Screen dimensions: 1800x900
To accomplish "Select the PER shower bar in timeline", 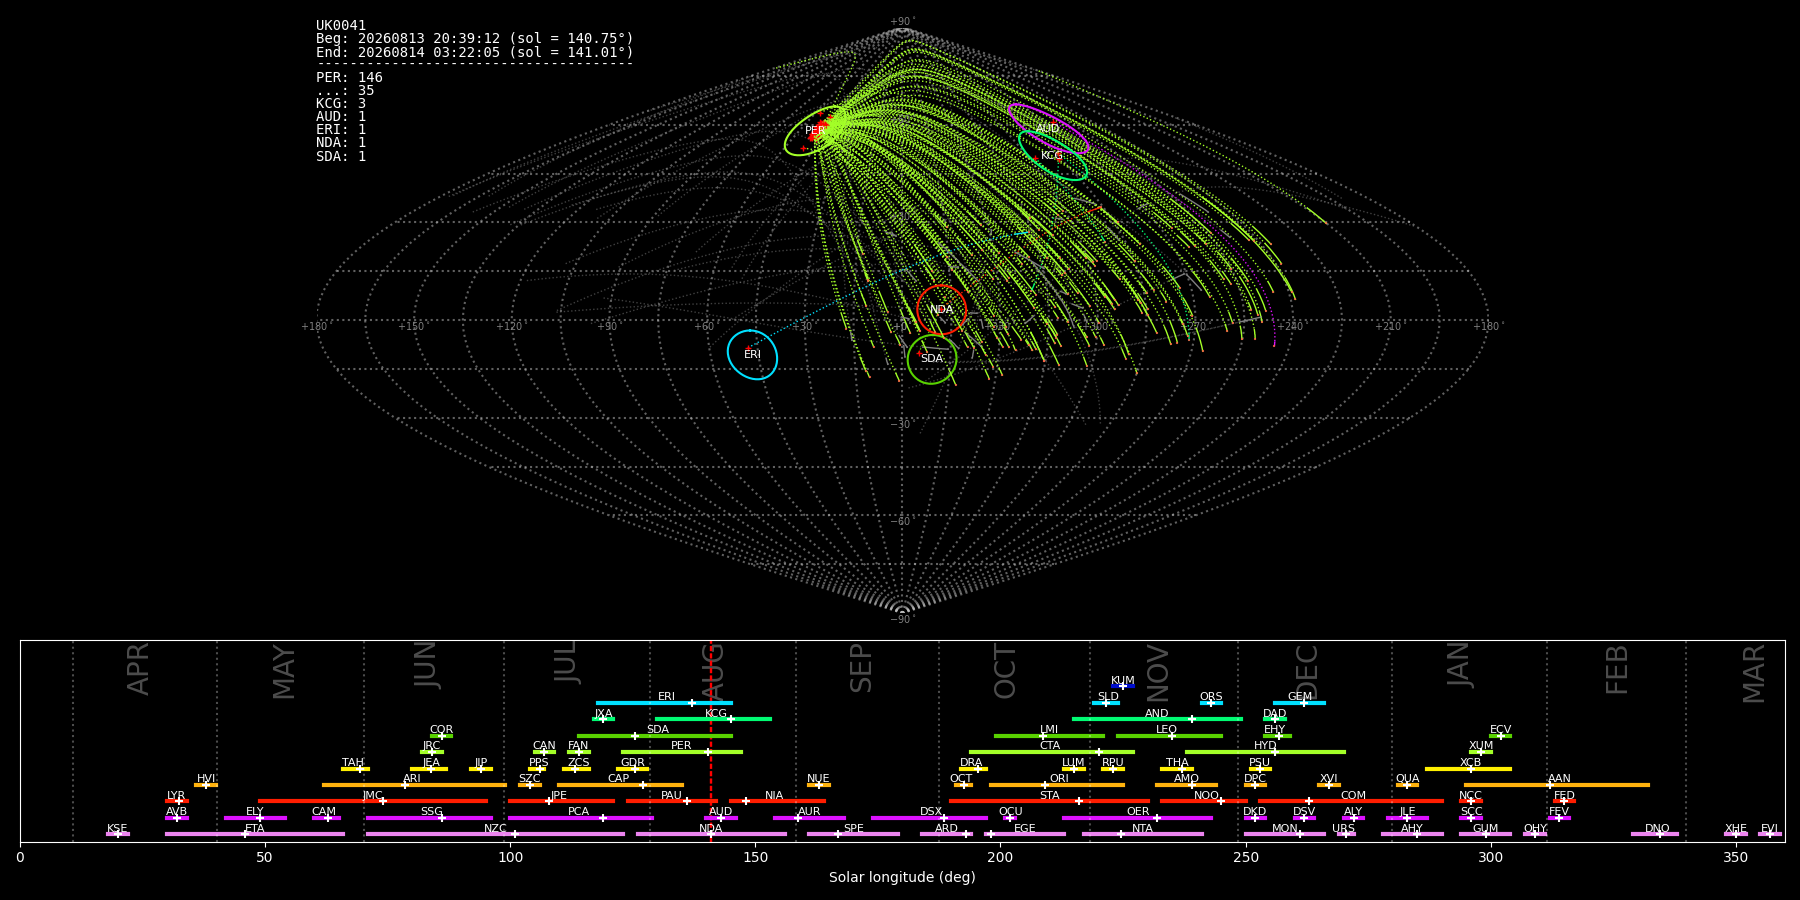I will click(x=682, y=752).
